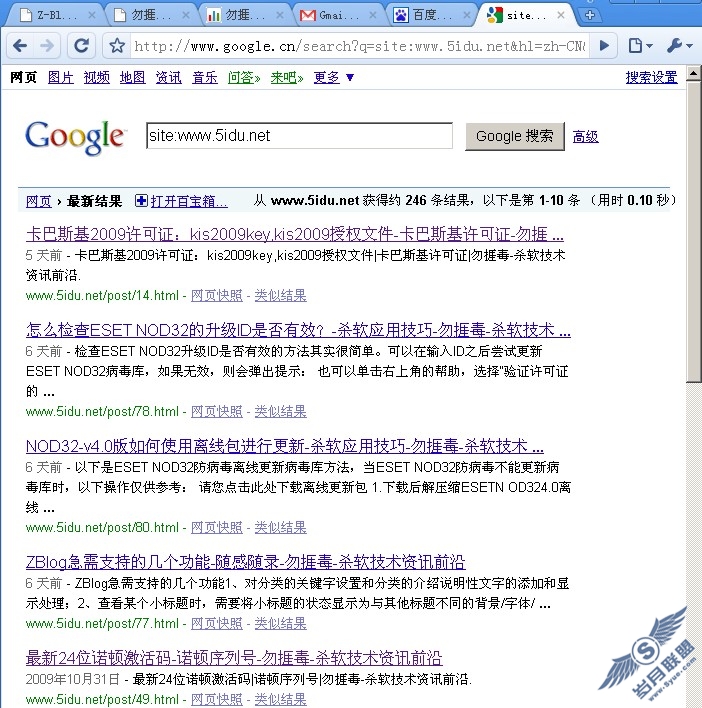Image resolution: width=702 pixels, height=708 pixels.
Task: Open 来吧 link
Action: 287,77
